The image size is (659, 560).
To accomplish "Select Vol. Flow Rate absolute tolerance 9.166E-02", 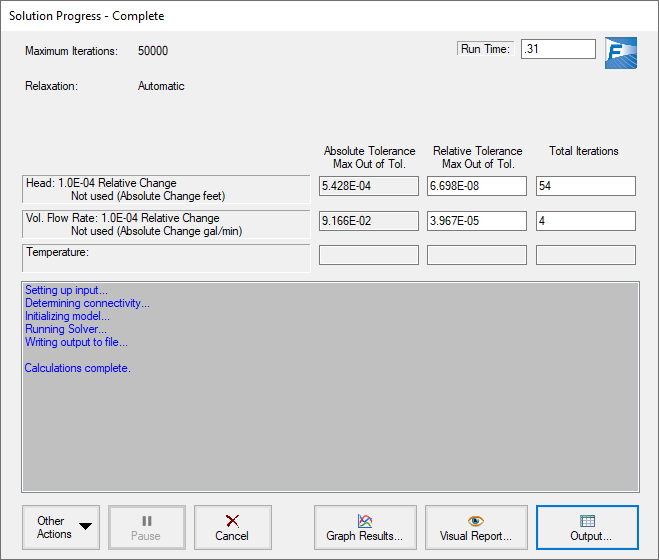I will [x=368, y=221].
